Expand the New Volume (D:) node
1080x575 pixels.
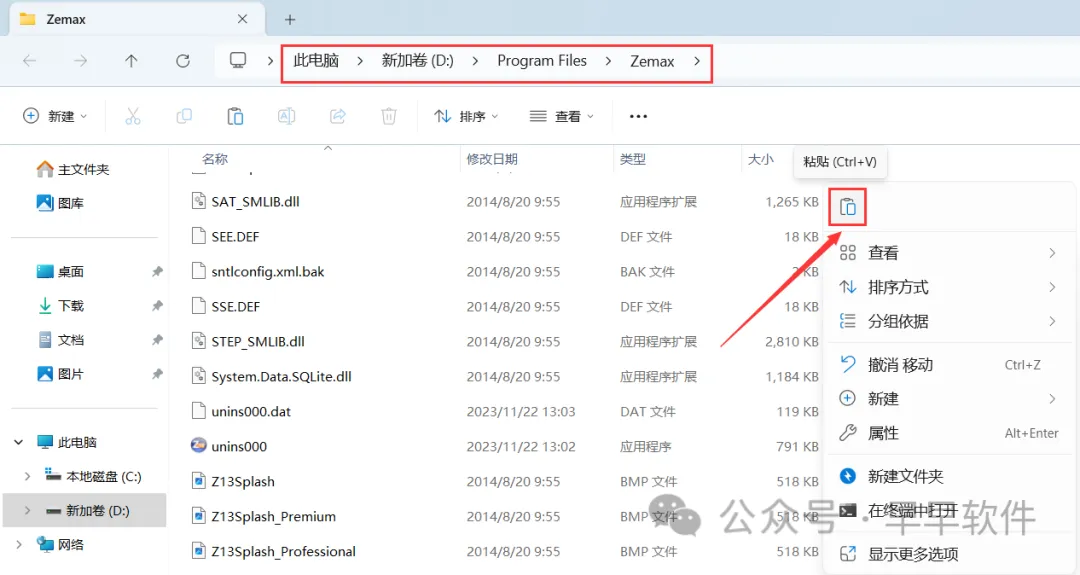coord(28,510)
